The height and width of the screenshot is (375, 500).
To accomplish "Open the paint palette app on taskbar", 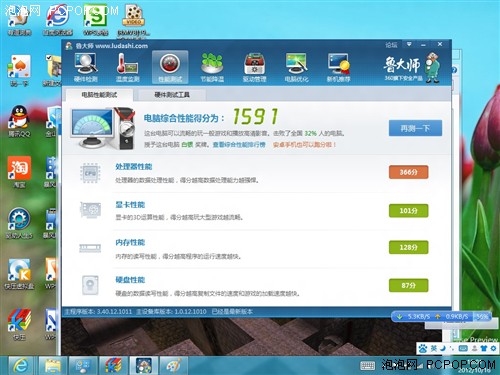I will (x=174, y=366).
